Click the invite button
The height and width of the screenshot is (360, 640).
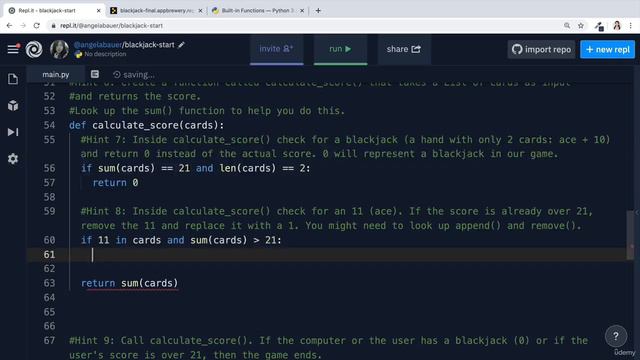(276, 49)
